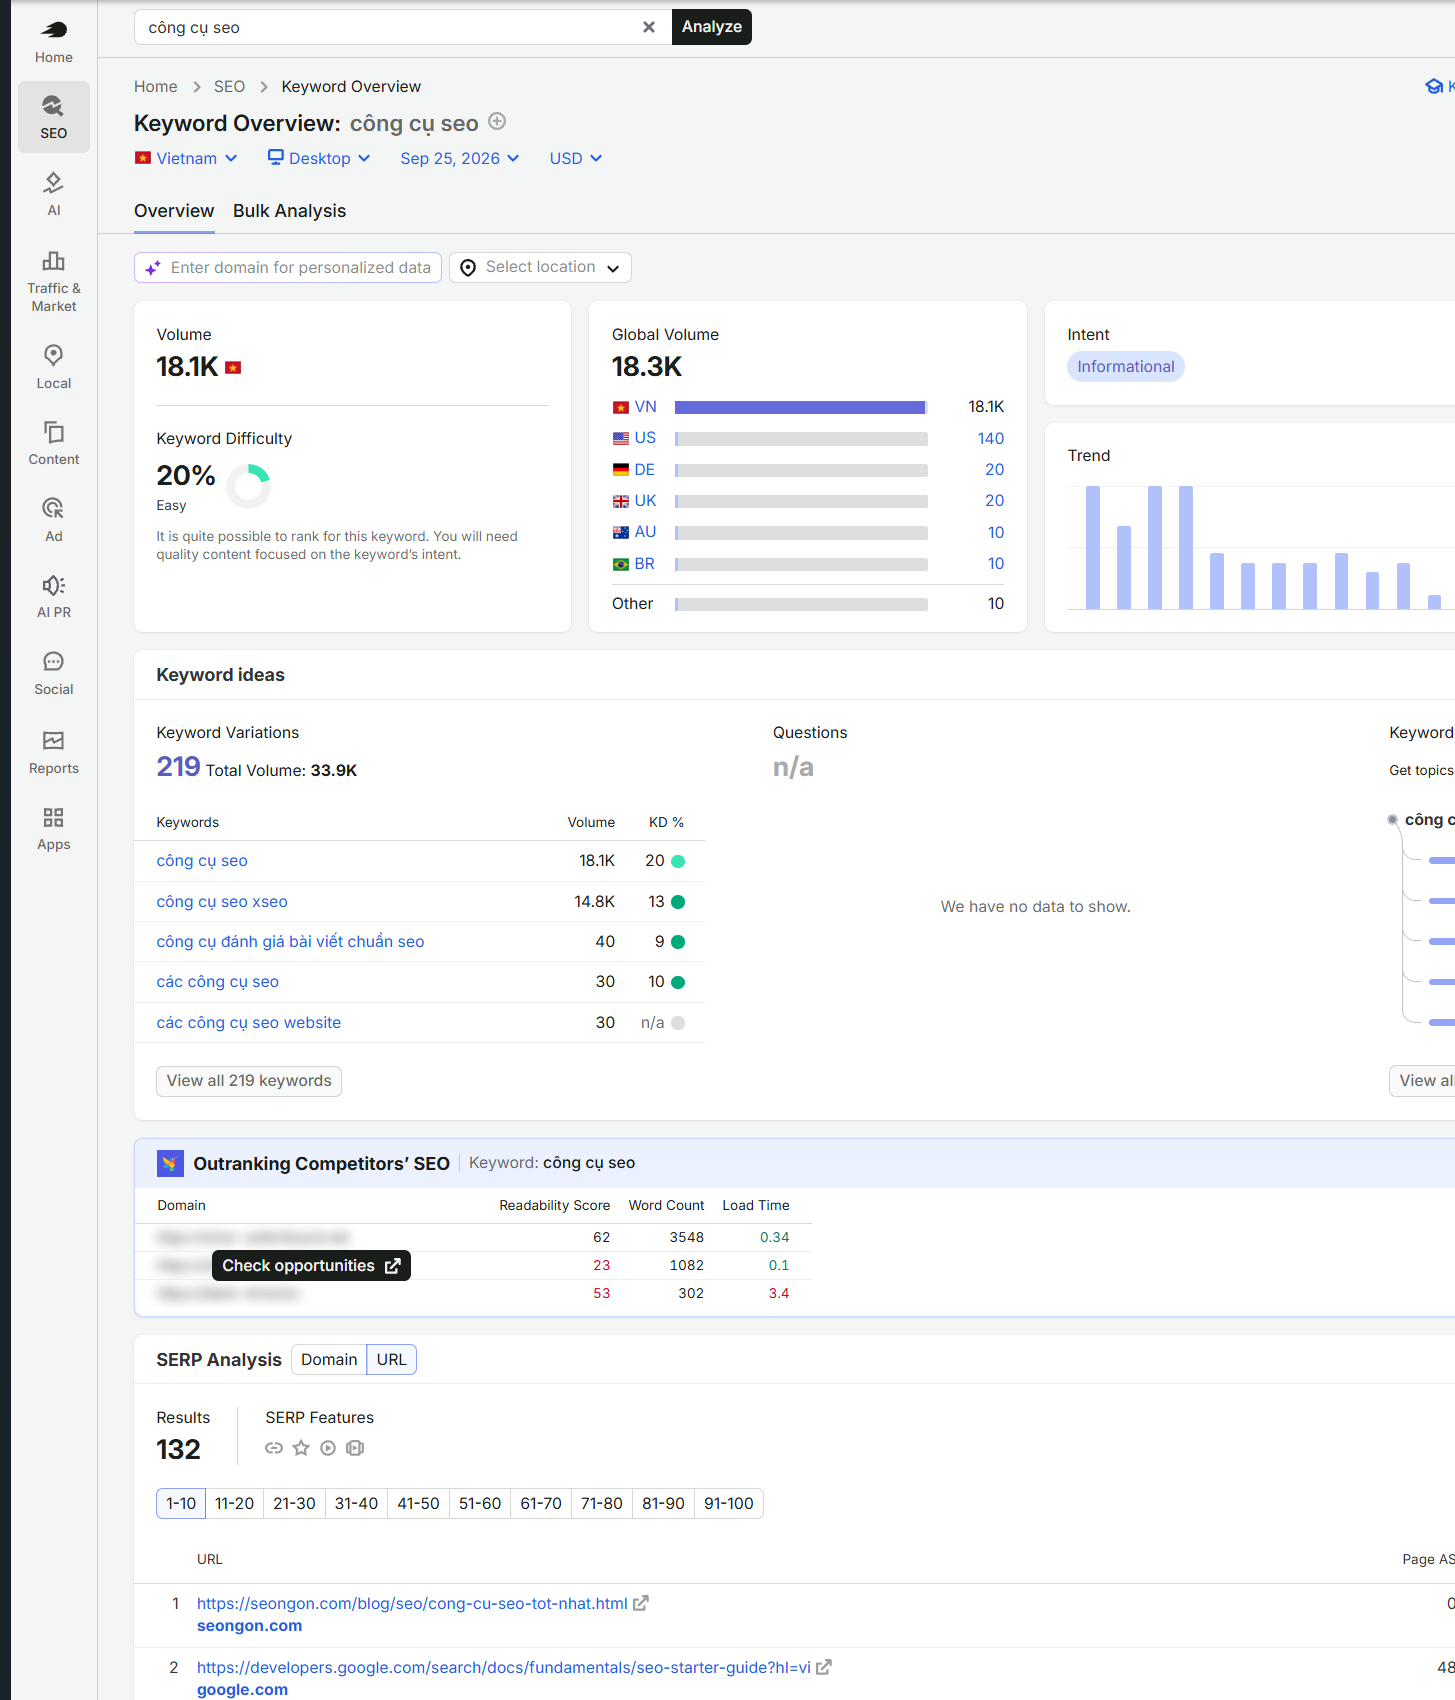Go to Home breadcrumb link

point(156,86)
